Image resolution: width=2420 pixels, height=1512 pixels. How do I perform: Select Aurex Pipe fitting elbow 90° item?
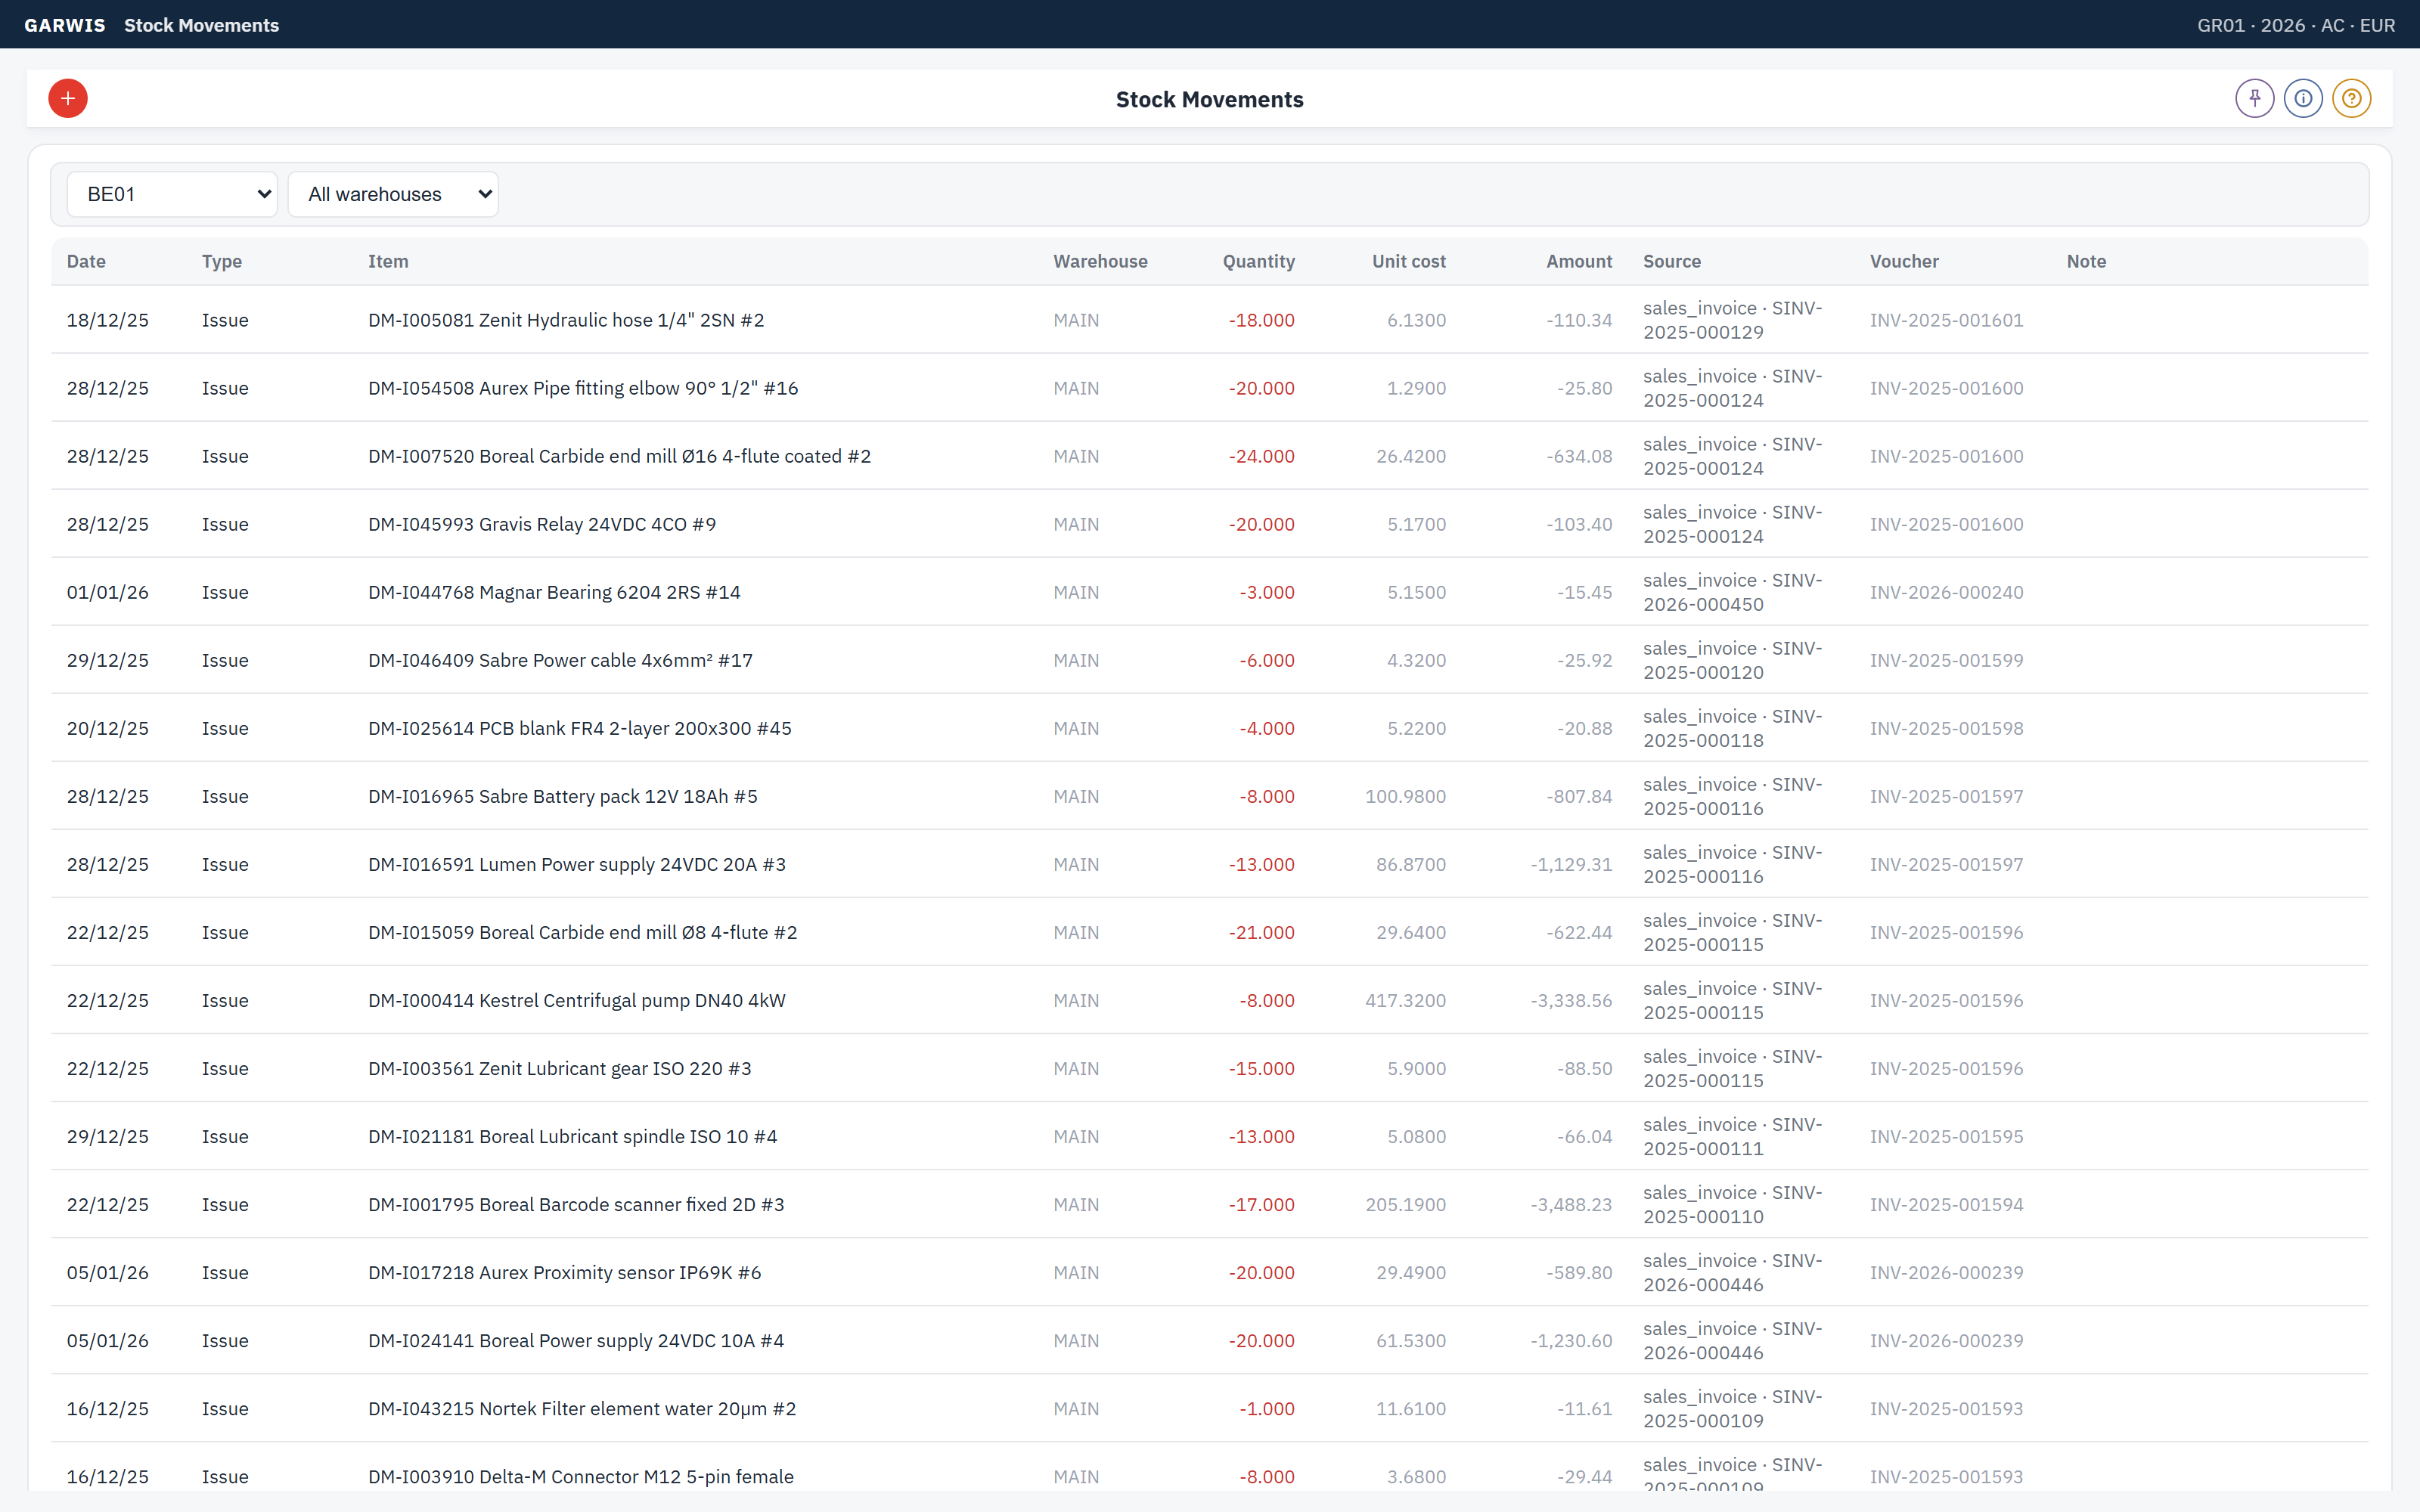click(x=583, y=388)
